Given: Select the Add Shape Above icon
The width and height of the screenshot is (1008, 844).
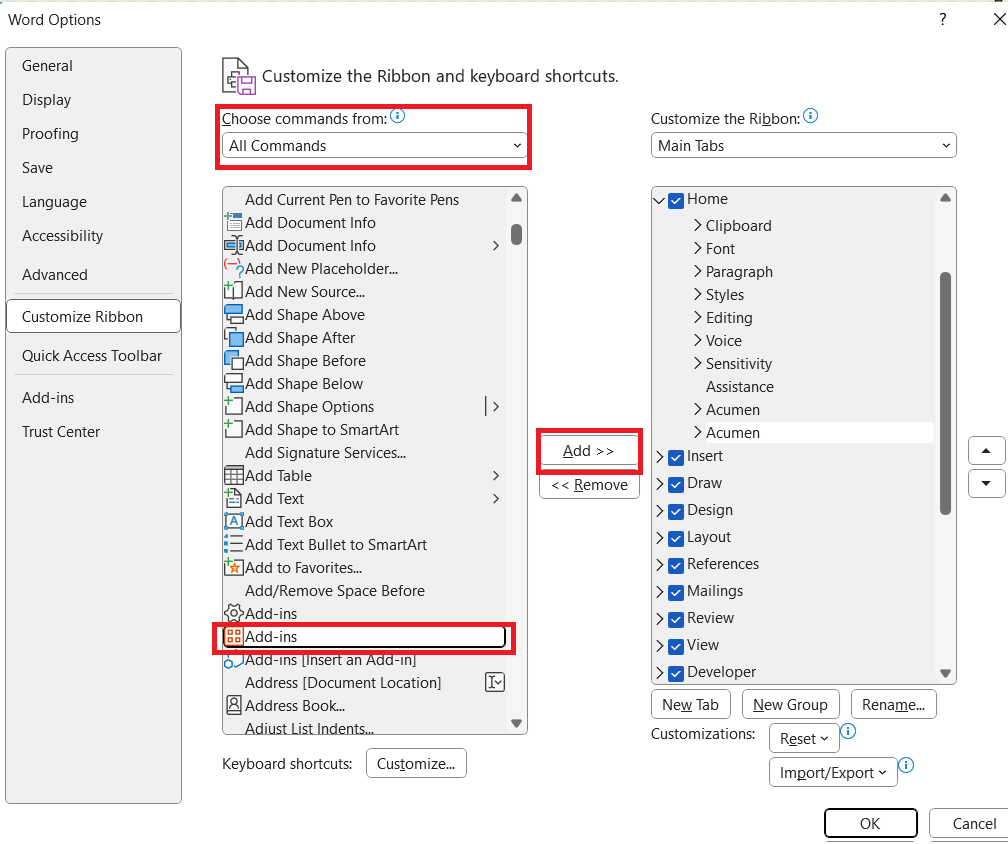Looking at the screenshot, I should click(x=233, y=315).
